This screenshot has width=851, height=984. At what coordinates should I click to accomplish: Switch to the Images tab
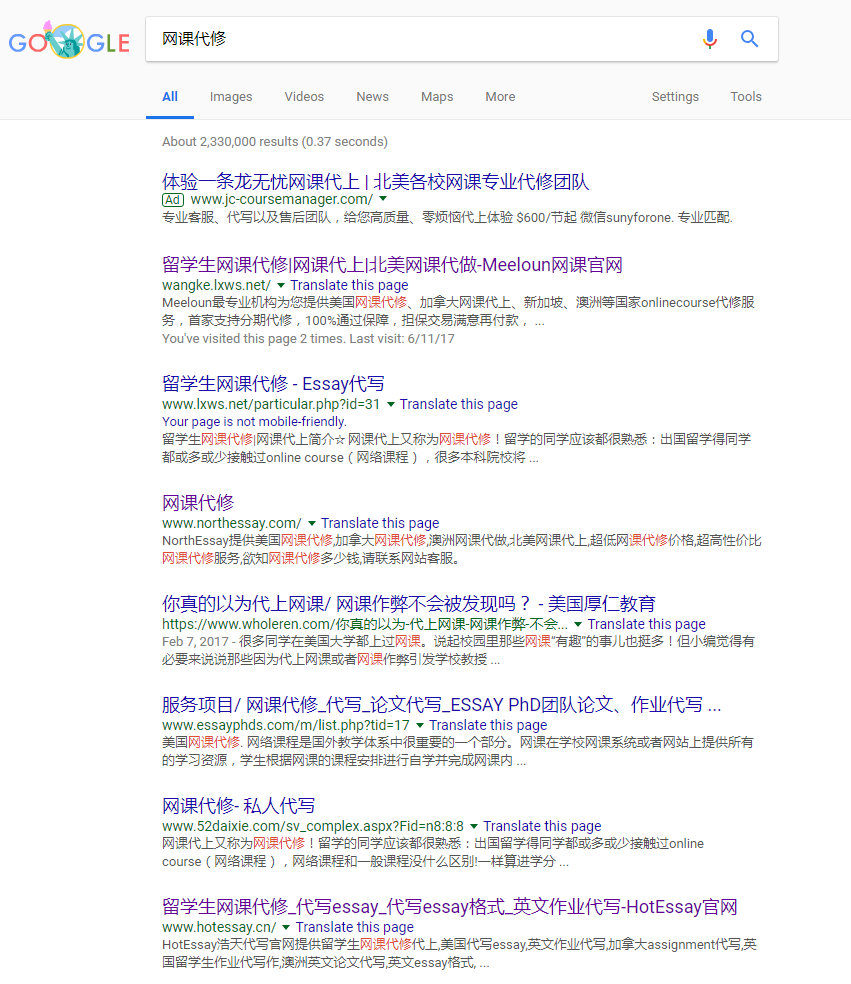(231, 97)
